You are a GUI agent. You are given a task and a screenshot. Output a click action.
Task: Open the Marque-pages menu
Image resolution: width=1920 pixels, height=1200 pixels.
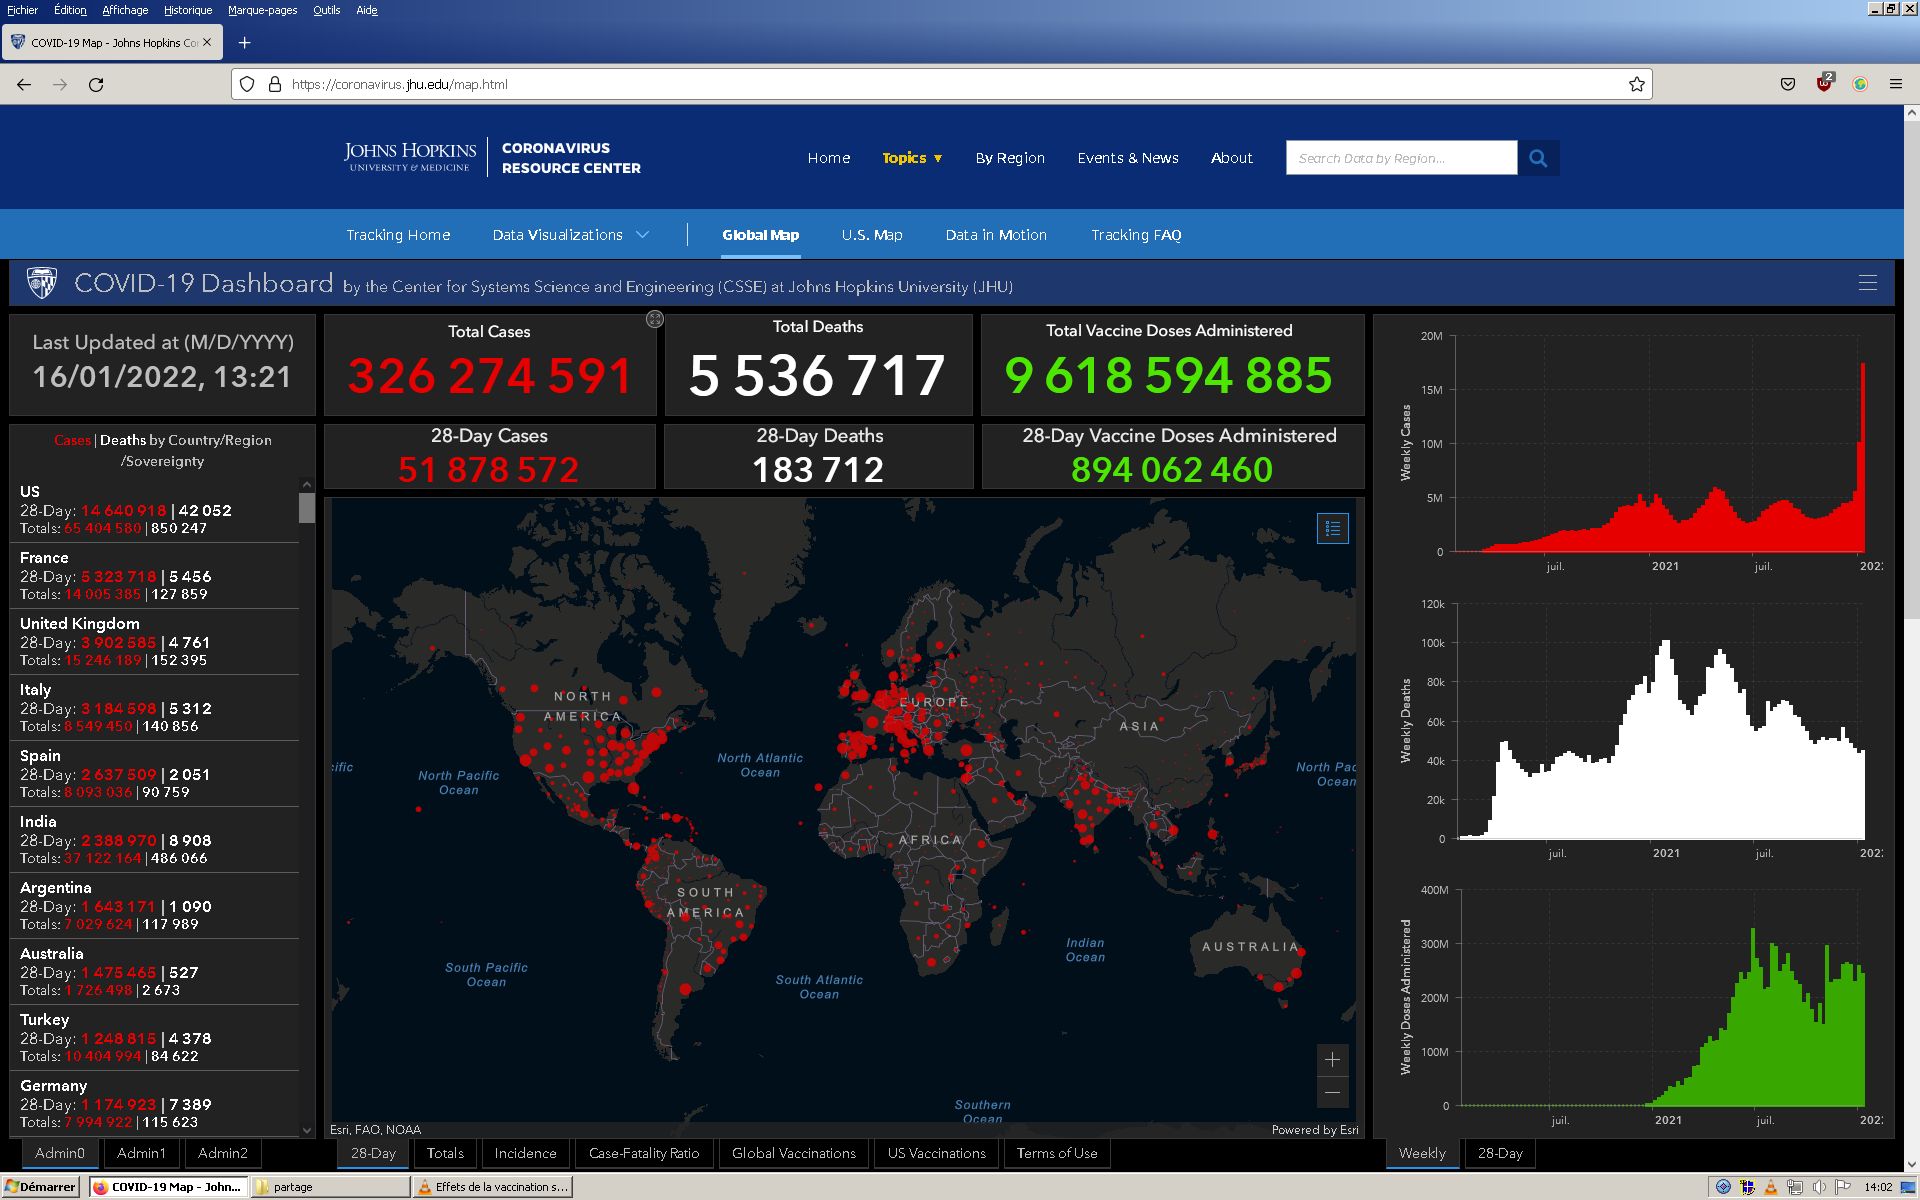coord(262,10)
